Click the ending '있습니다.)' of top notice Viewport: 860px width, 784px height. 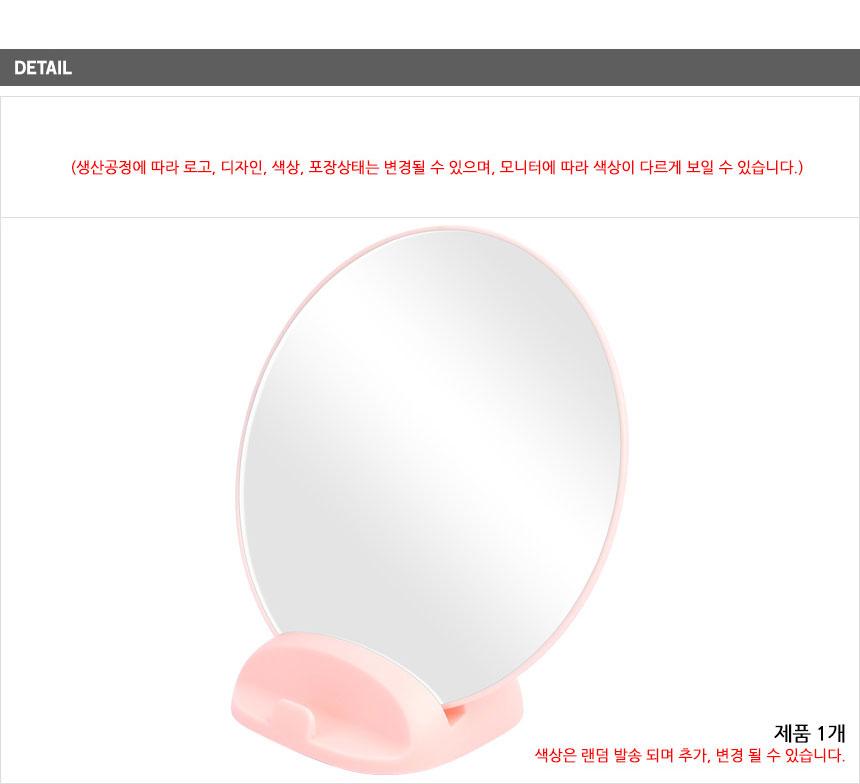[x=770, y=167]
